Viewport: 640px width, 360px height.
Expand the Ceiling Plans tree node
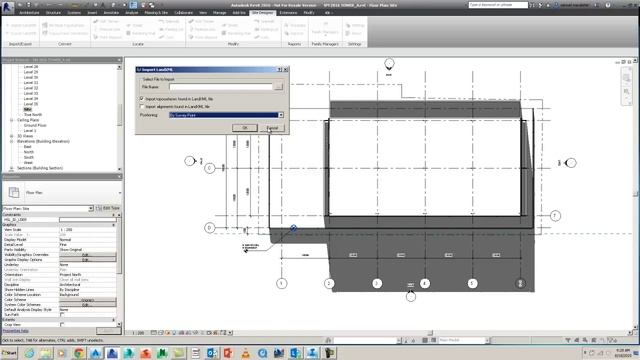coord(12,120)
